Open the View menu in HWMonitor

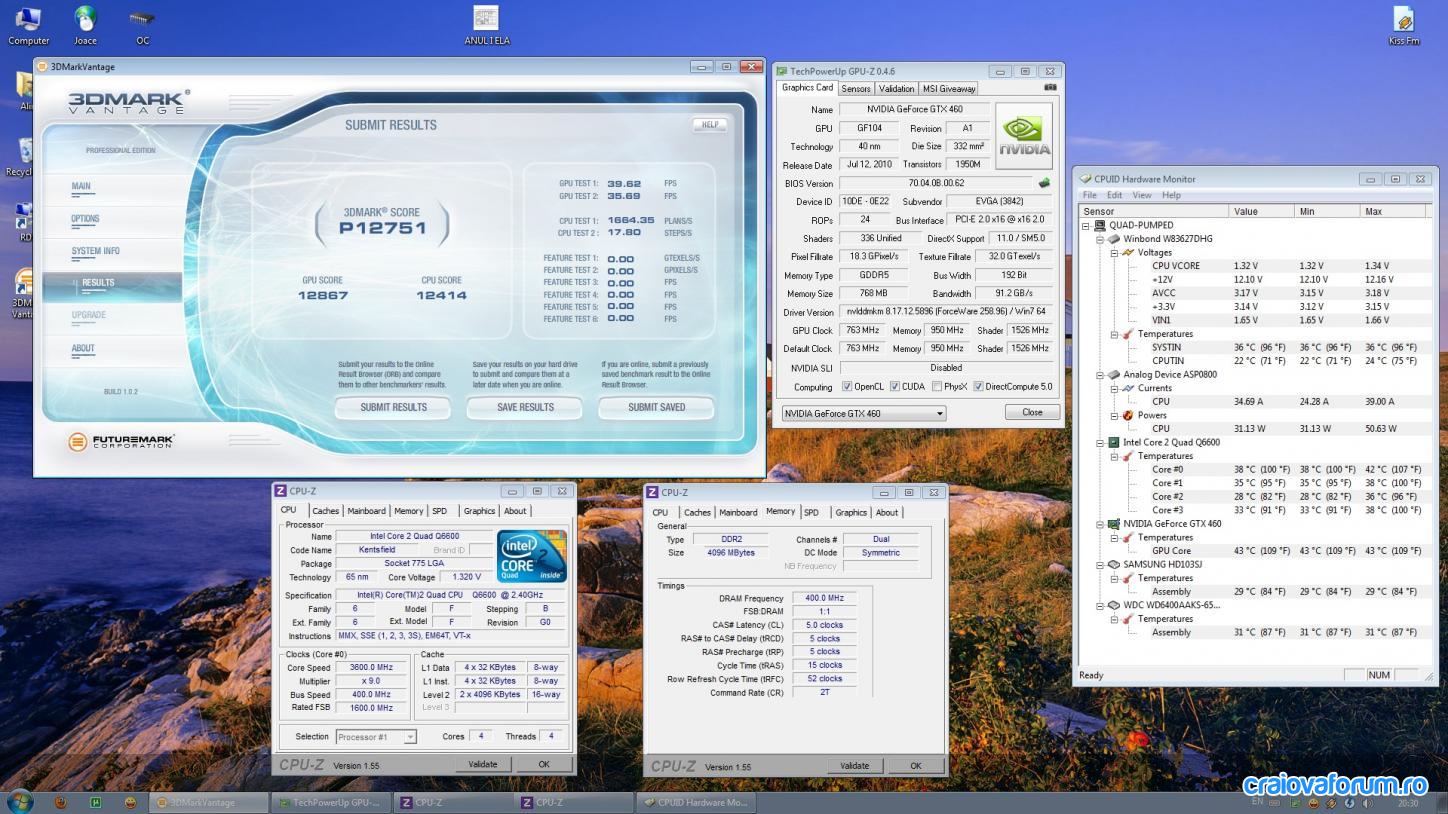tap(1141, 195)
